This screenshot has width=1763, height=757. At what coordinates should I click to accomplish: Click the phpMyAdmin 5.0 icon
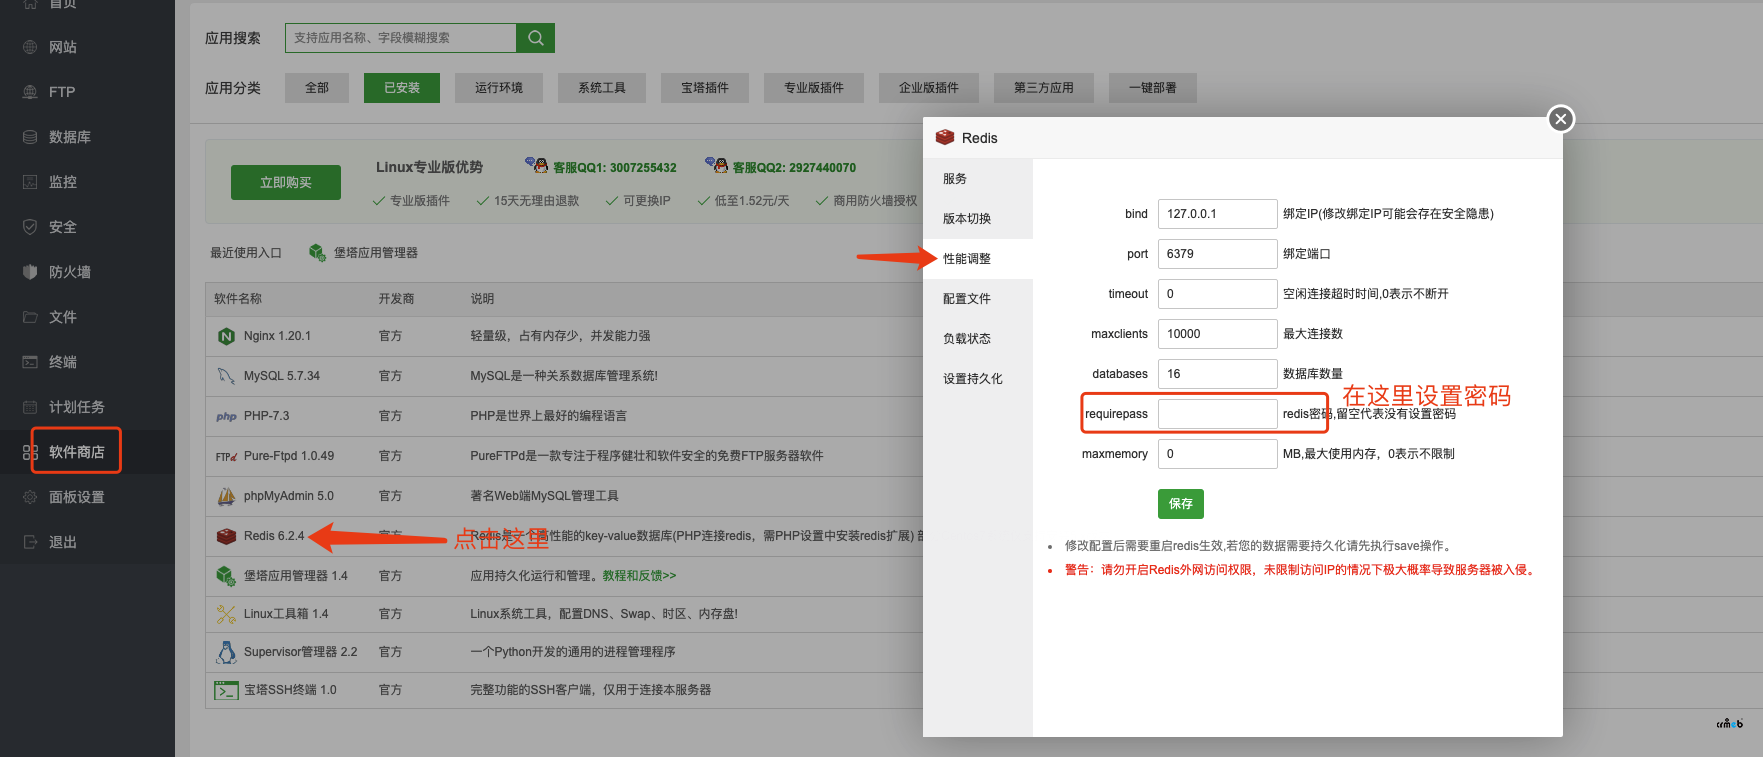click(x=226, y=496)
